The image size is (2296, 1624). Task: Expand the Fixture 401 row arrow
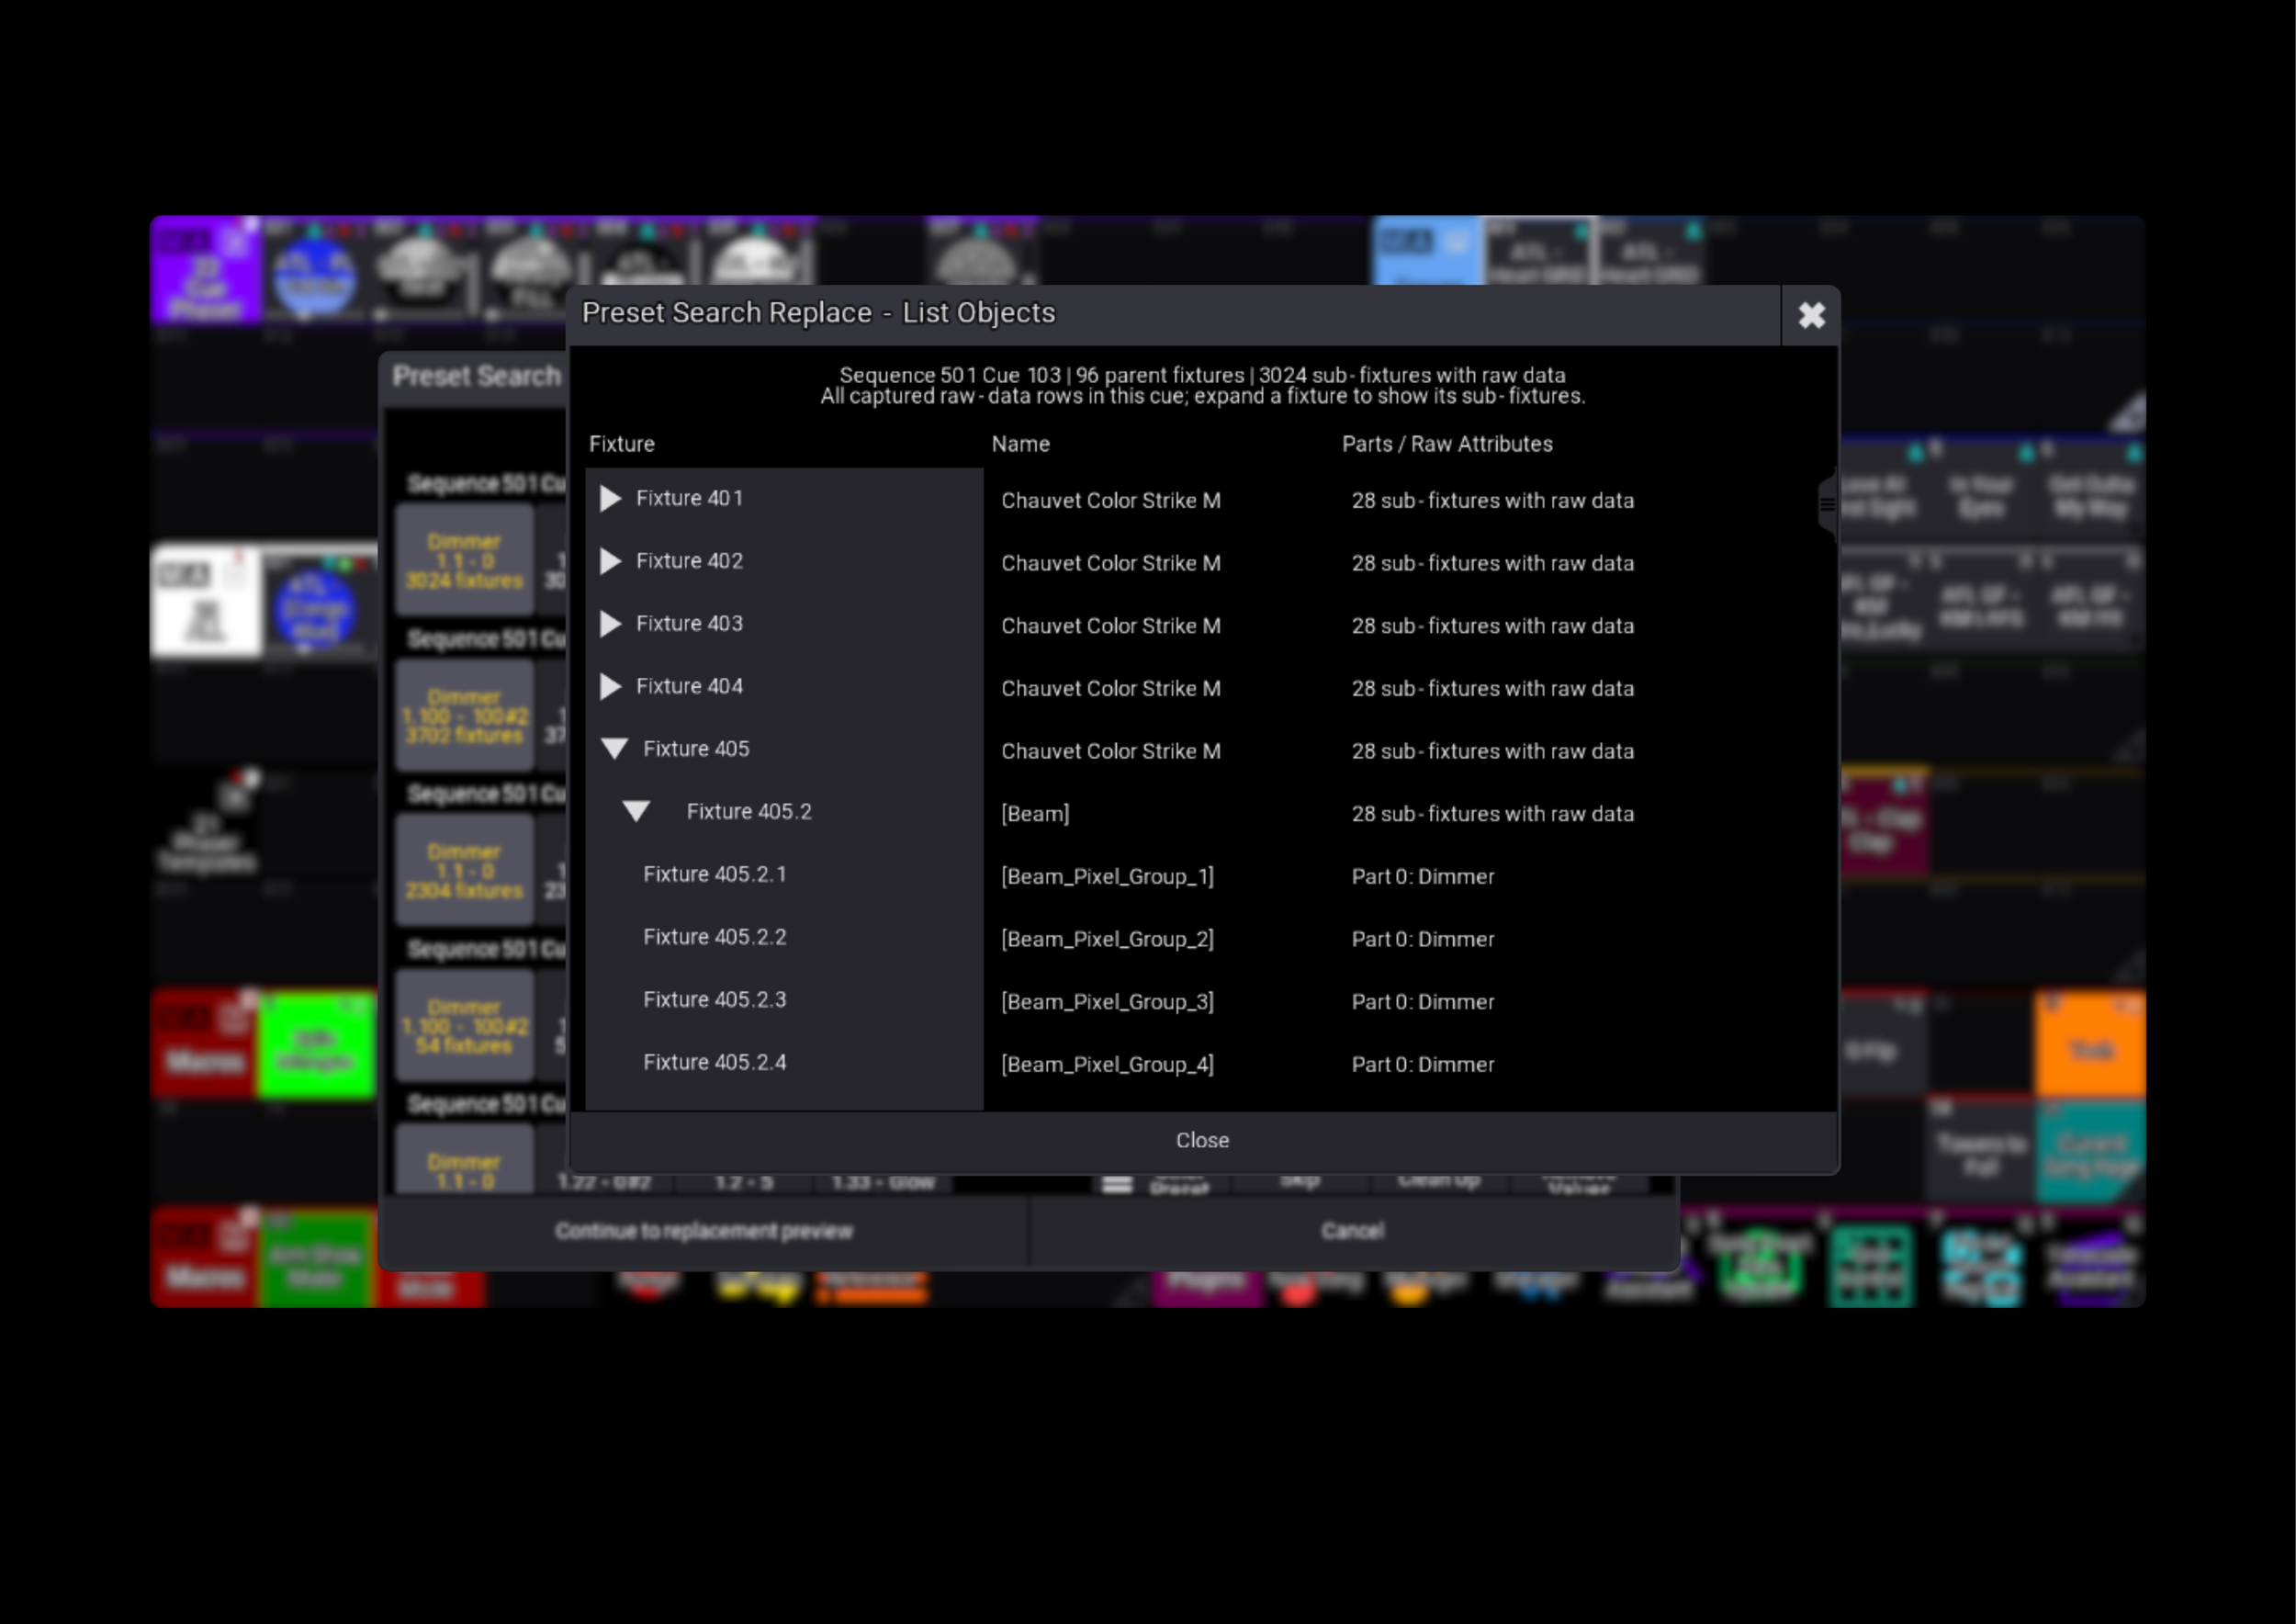[x=610, y=498]
